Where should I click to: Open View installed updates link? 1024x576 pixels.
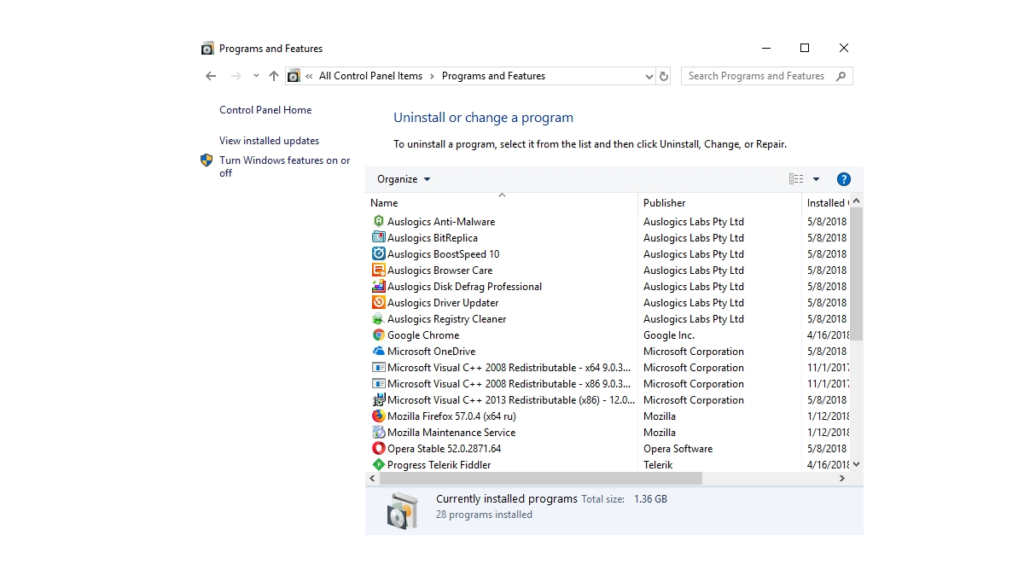click(269, 140)
